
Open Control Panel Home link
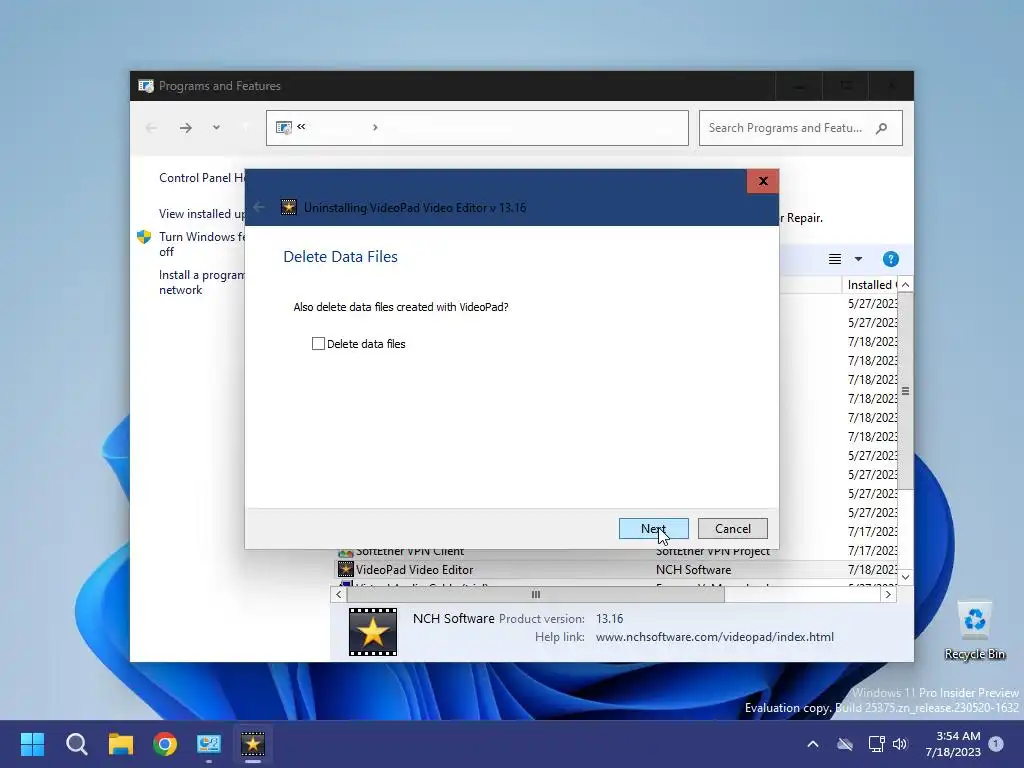202,178
